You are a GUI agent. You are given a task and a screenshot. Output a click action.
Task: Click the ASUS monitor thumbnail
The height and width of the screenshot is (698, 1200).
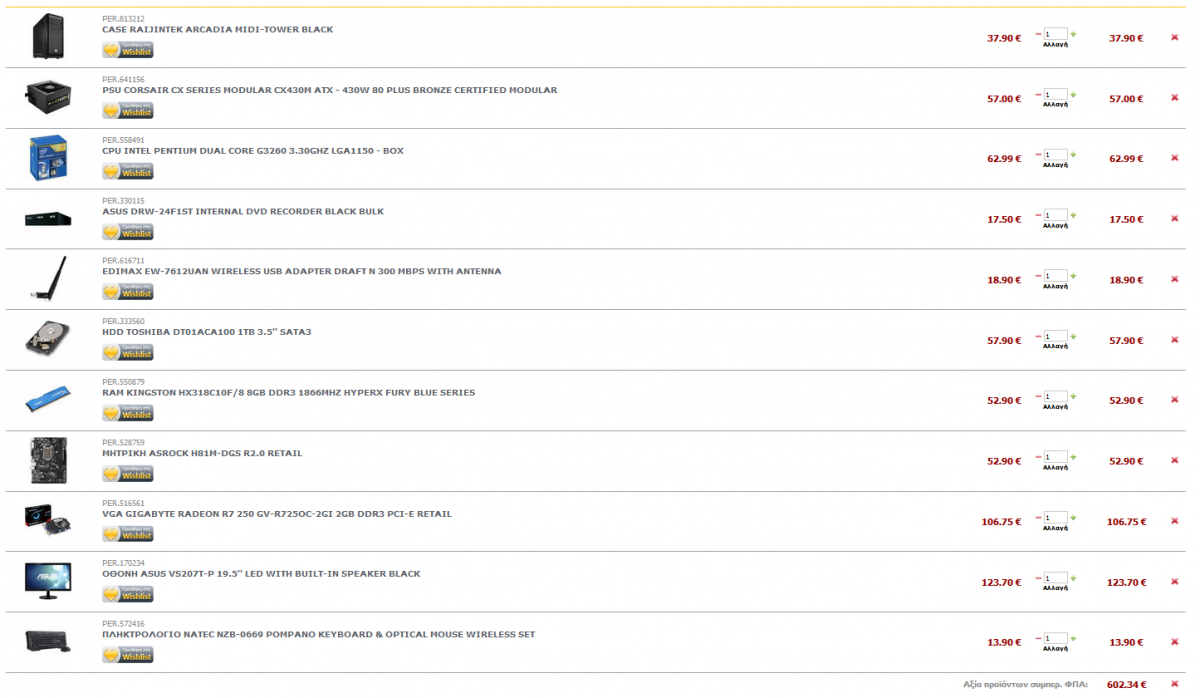[48, 581]
